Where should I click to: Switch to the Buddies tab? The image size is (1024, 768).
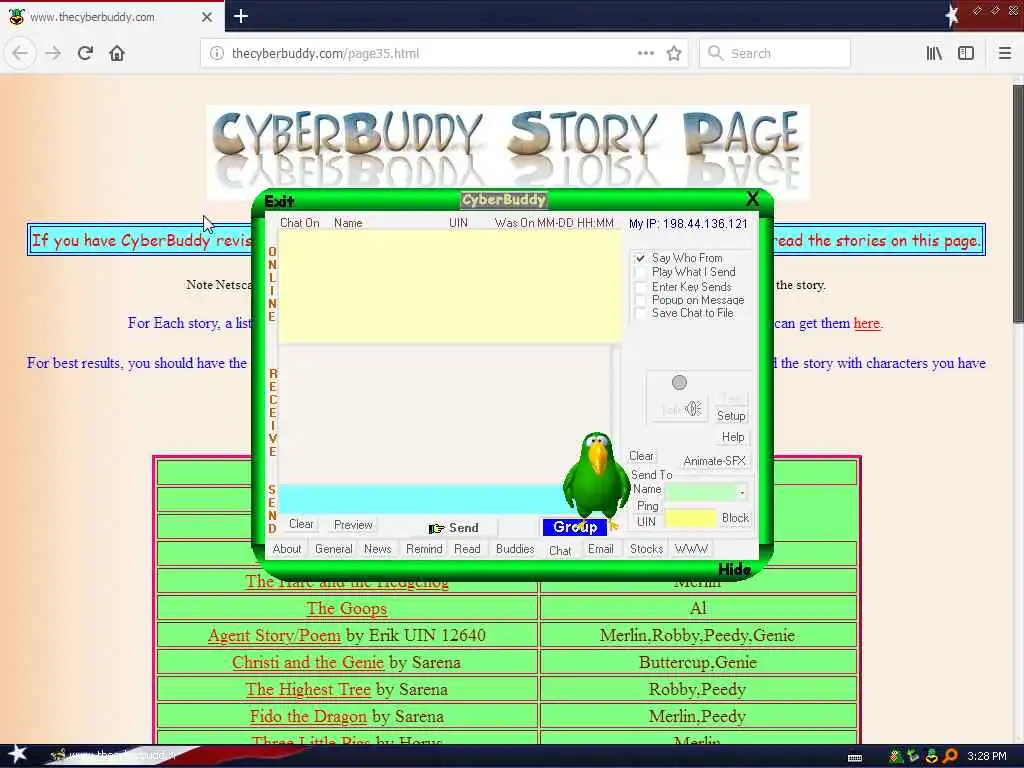pos(515,549)
